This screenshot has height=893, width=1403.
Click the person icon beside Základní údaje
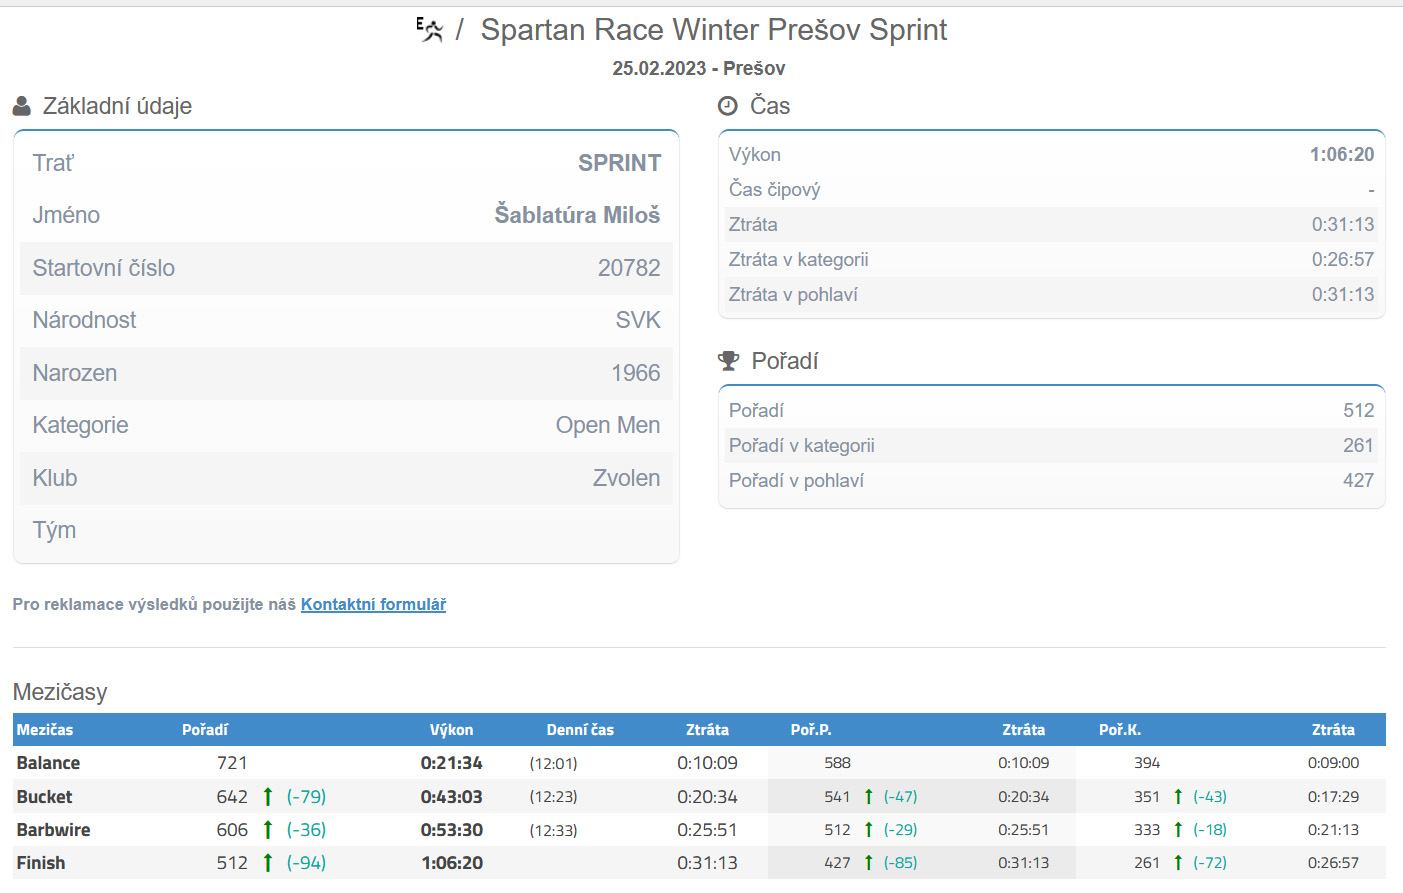22,106
